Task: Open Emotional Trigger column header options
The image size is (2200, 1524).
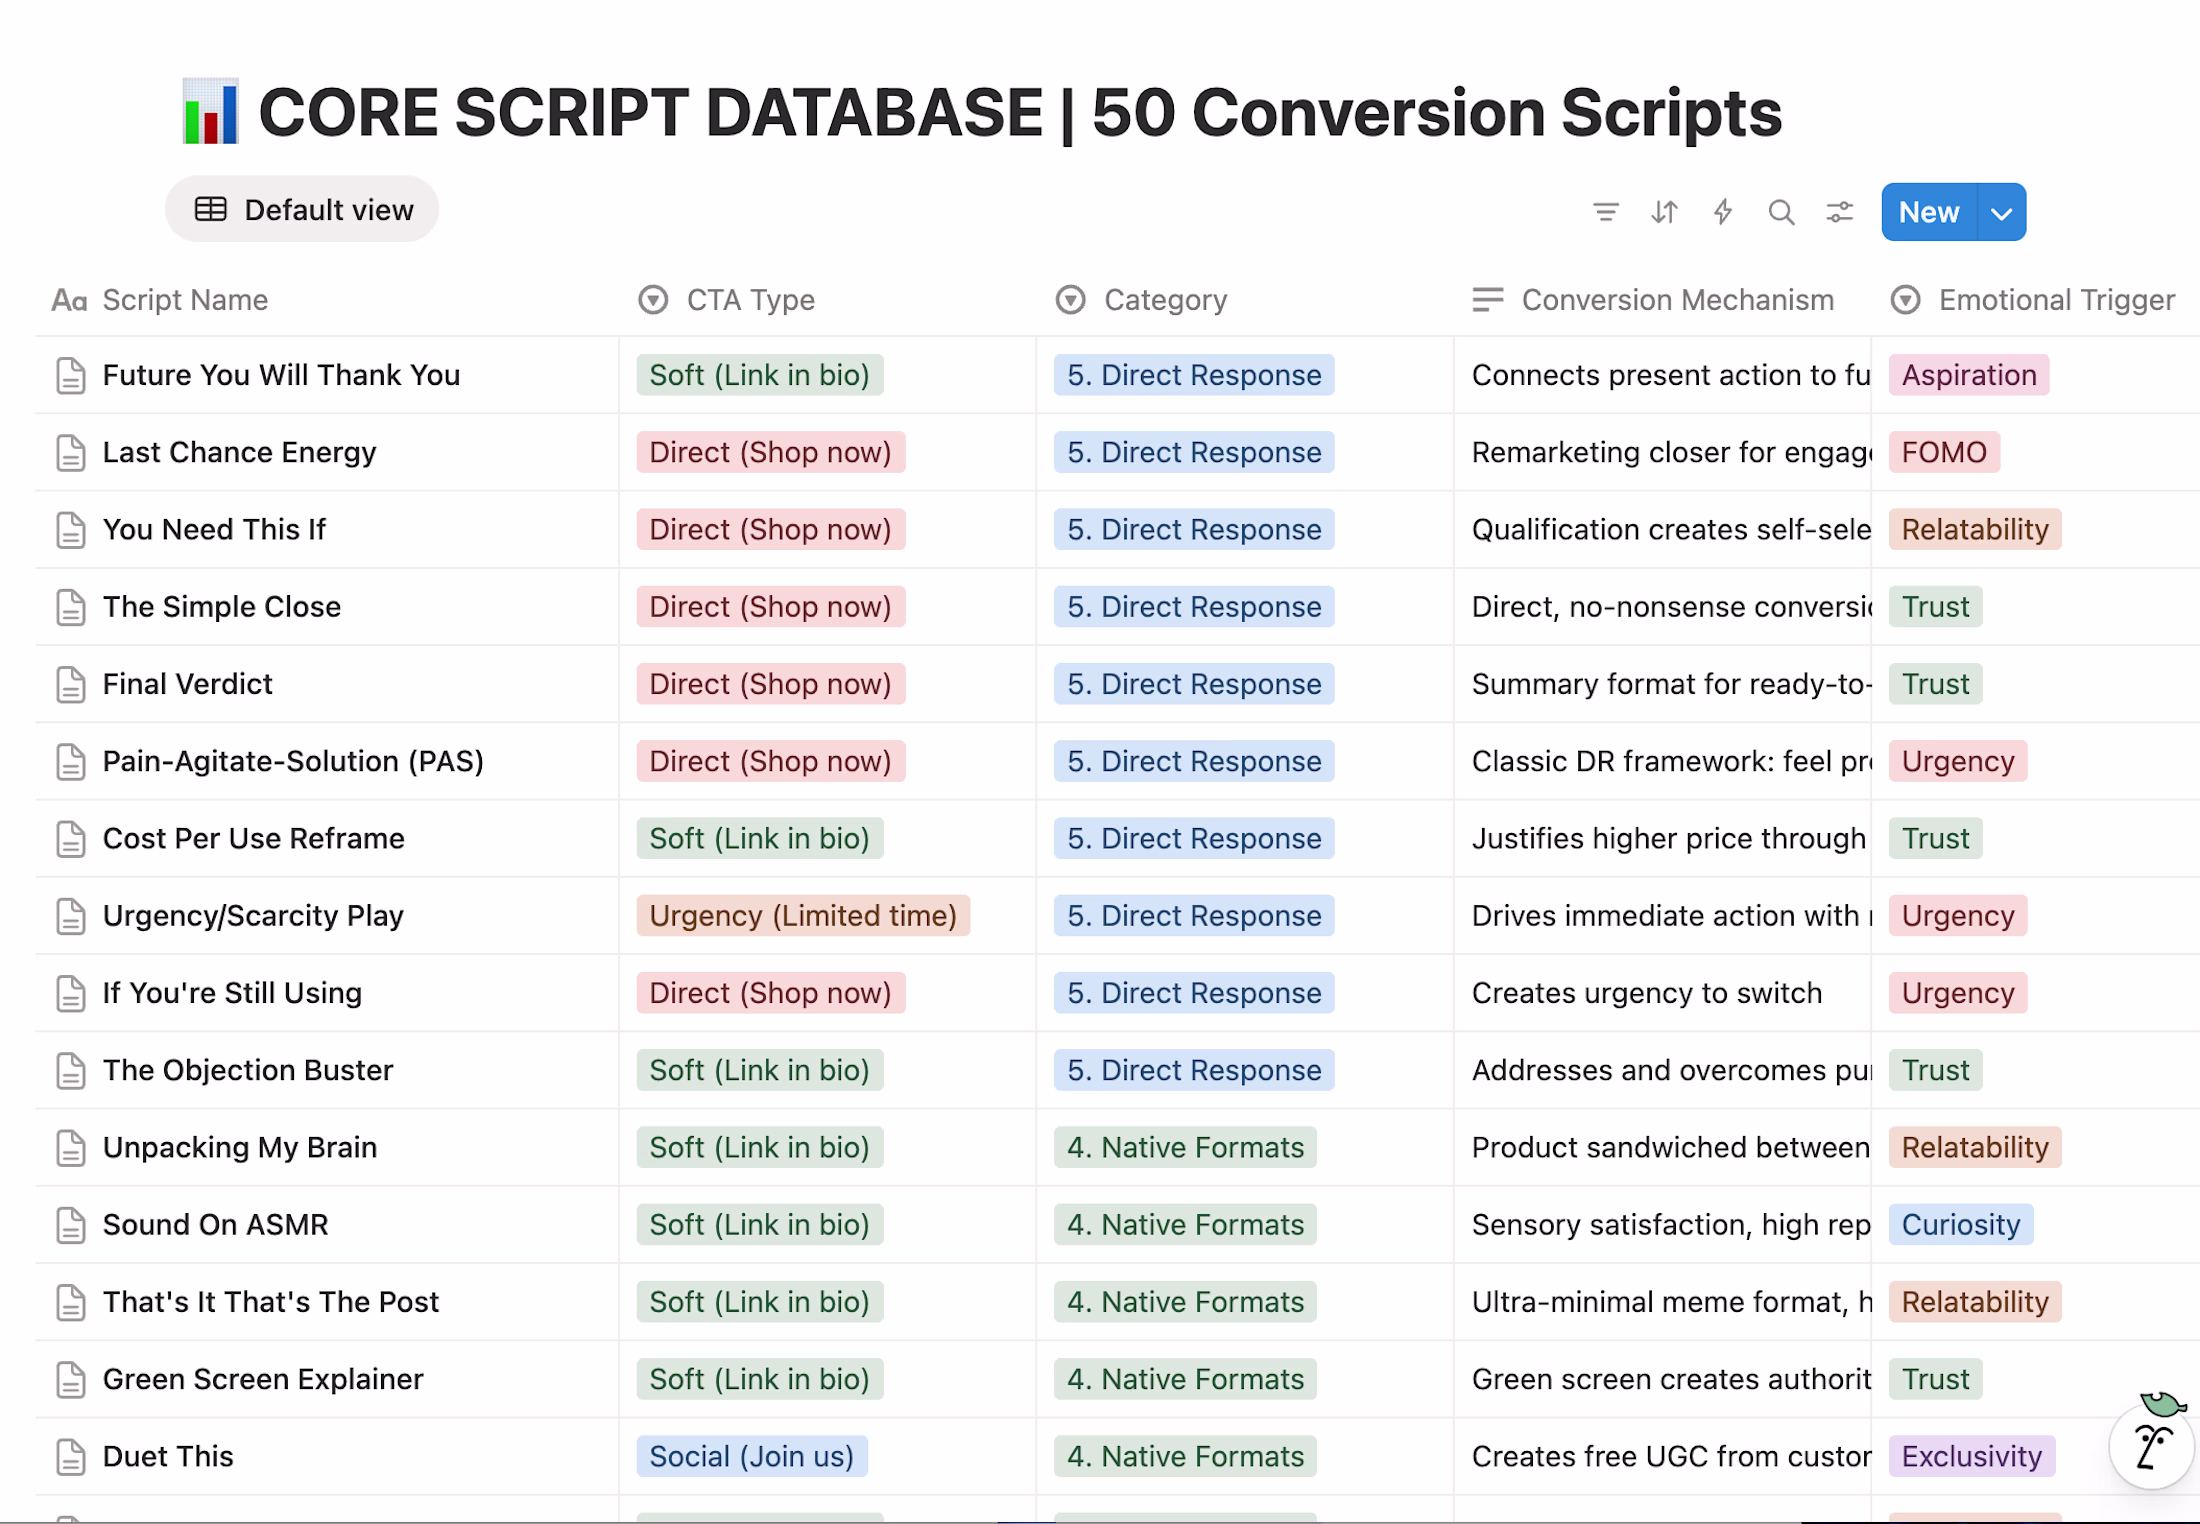Action: click(x=2055, y=300)
